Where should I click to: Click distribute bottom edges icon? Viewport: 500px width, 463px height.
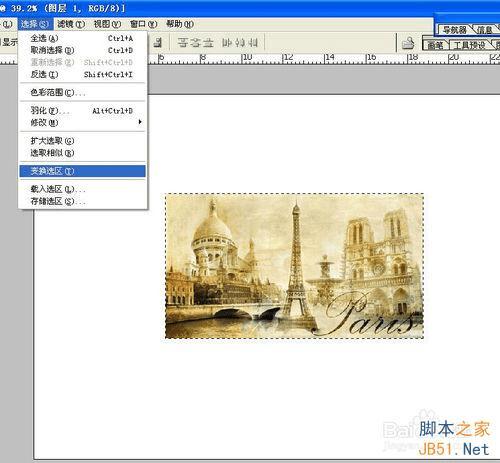pyautogui.click(x=208, y=42)
